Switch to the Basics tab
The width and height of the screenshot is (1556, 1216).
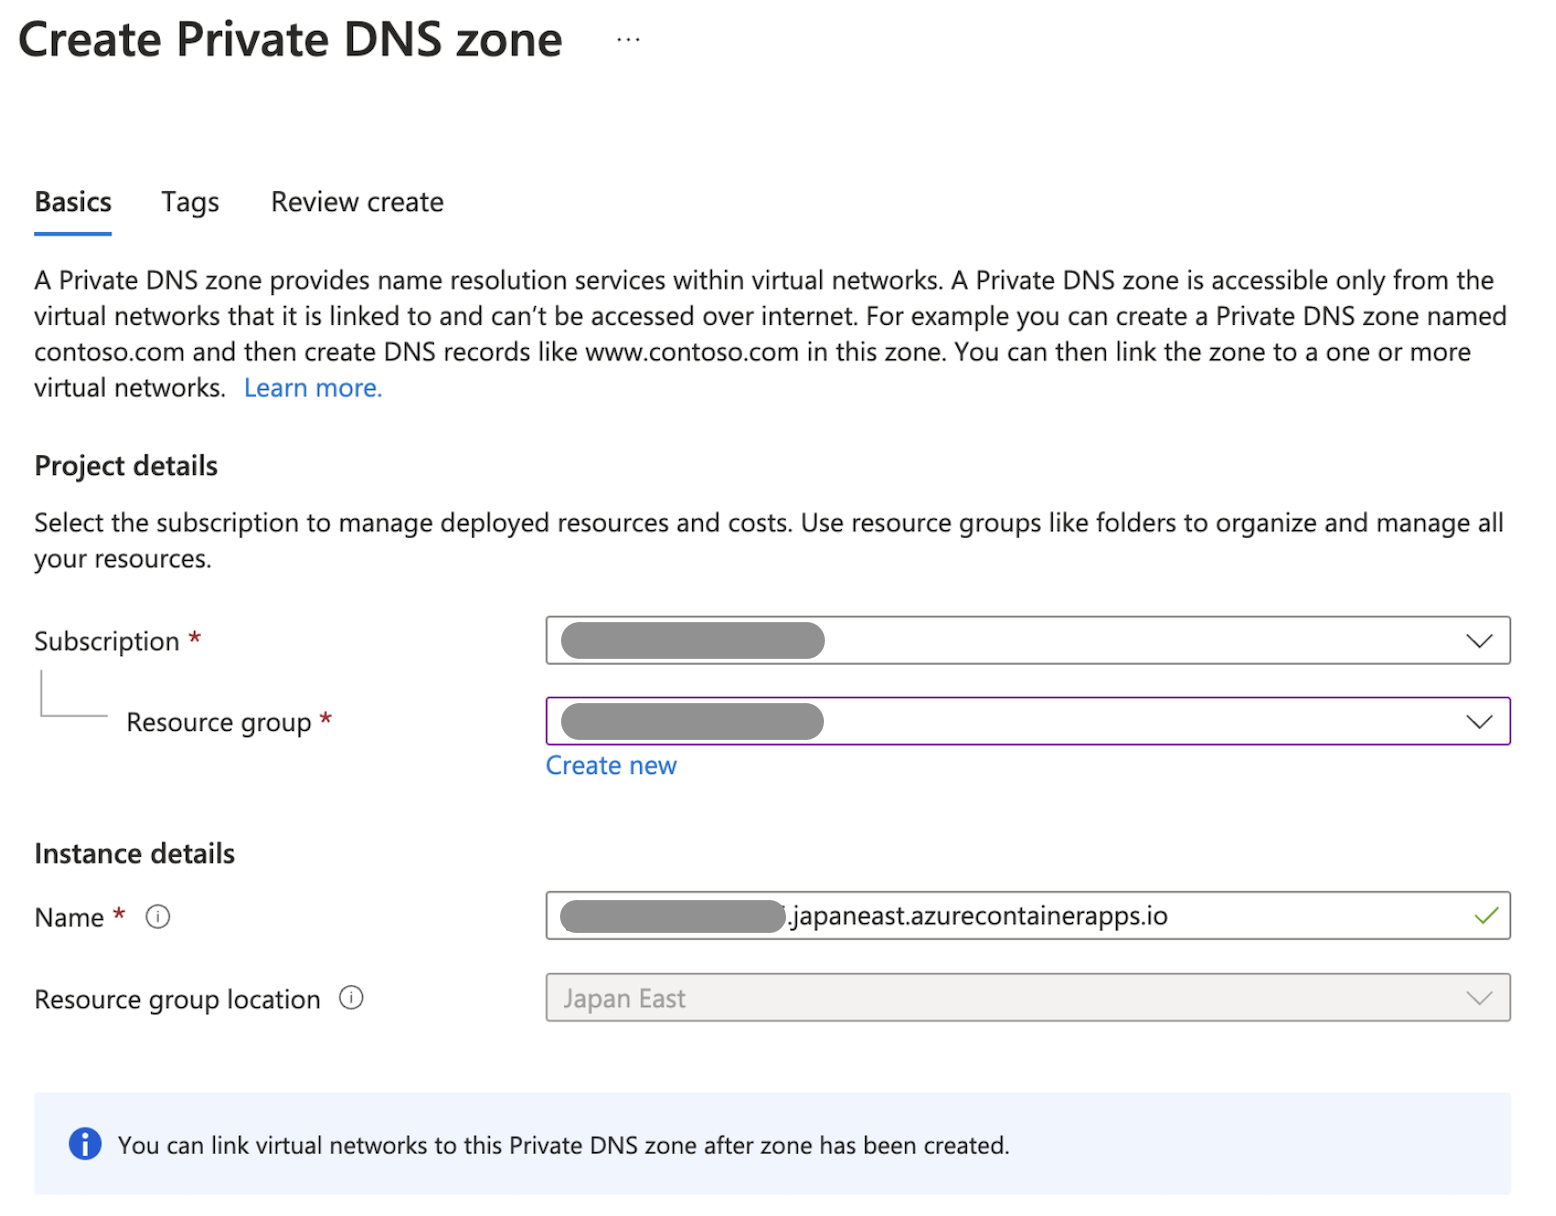pyautogui.click(x=73, y=203)
